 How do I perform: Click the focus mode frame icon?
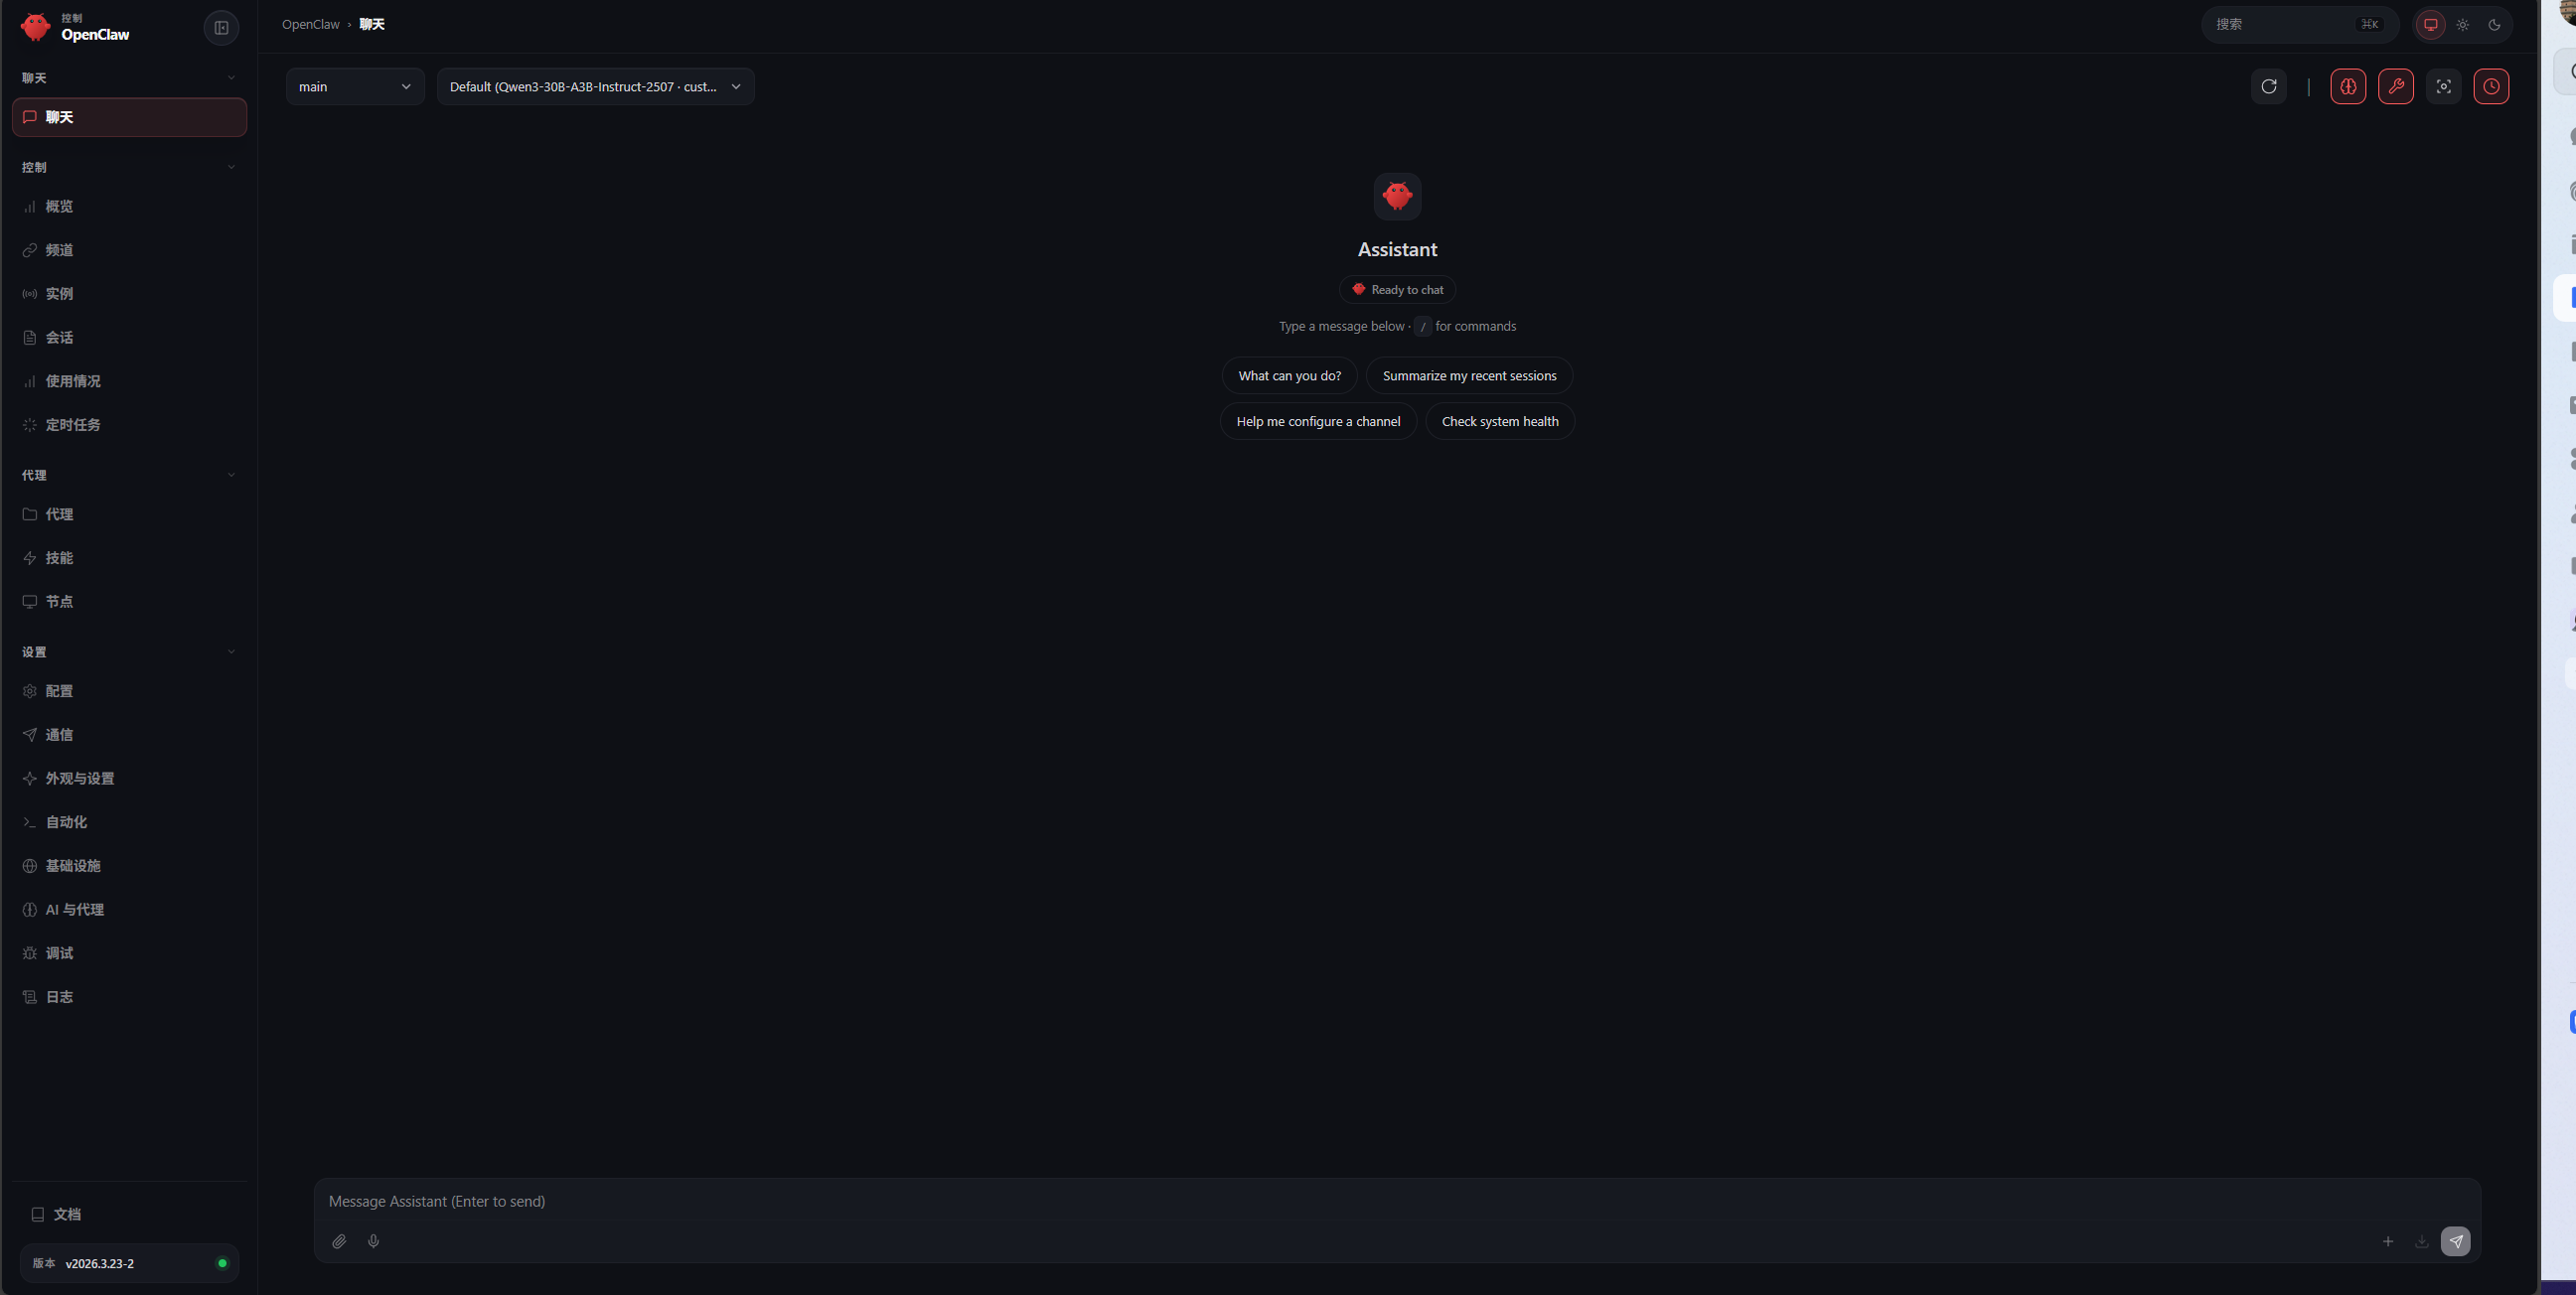tap(2443, 86)
